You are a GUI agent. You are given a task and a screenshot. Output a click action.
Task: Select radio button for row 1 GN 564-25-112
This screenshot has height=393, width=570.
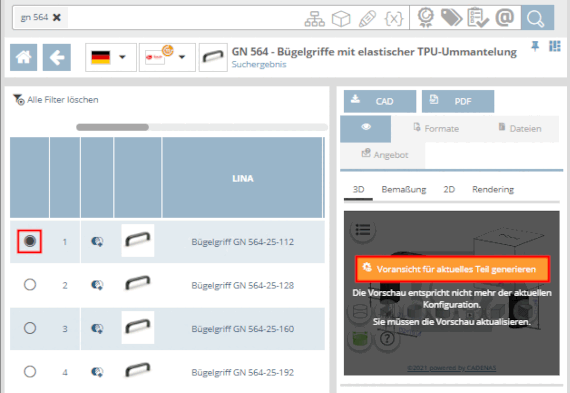[x=30, y=241]
